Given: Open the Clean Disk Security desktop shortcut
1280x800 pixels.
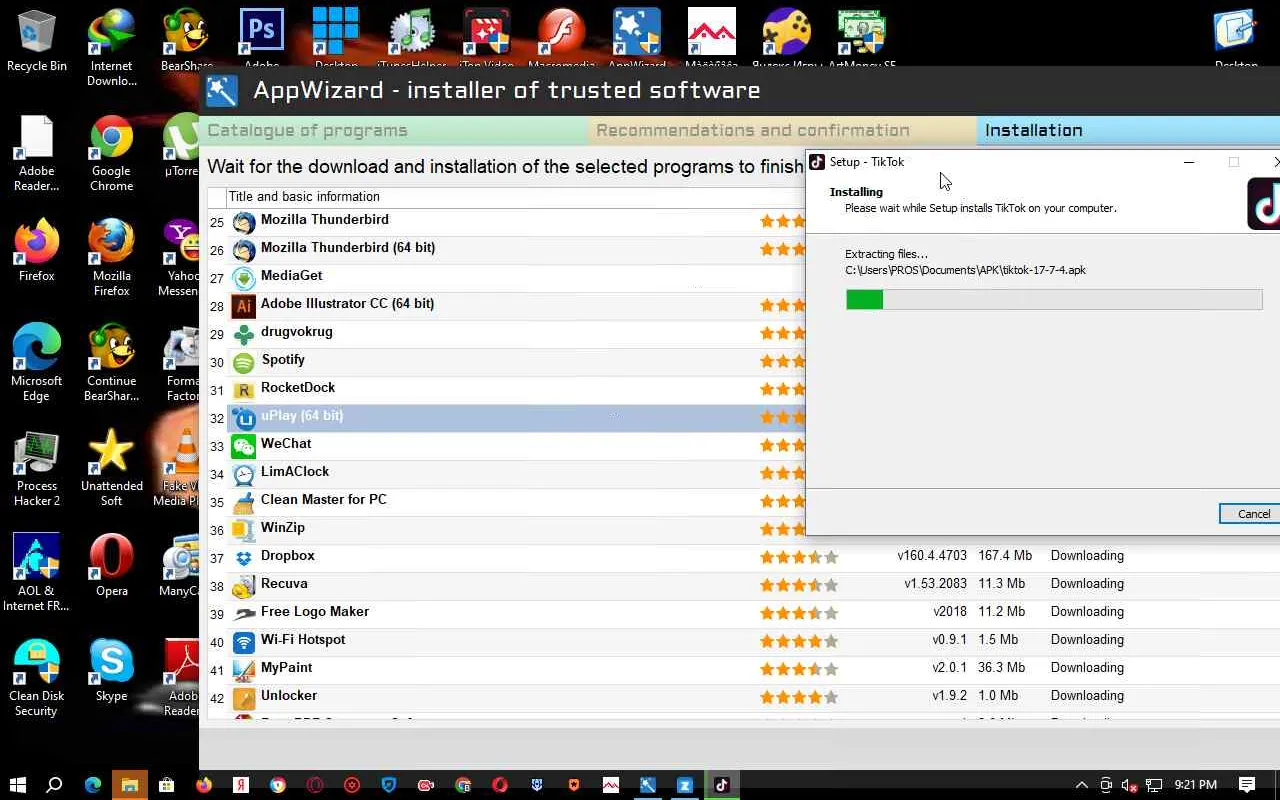Looking at the screenshot, I should (37, 677).
